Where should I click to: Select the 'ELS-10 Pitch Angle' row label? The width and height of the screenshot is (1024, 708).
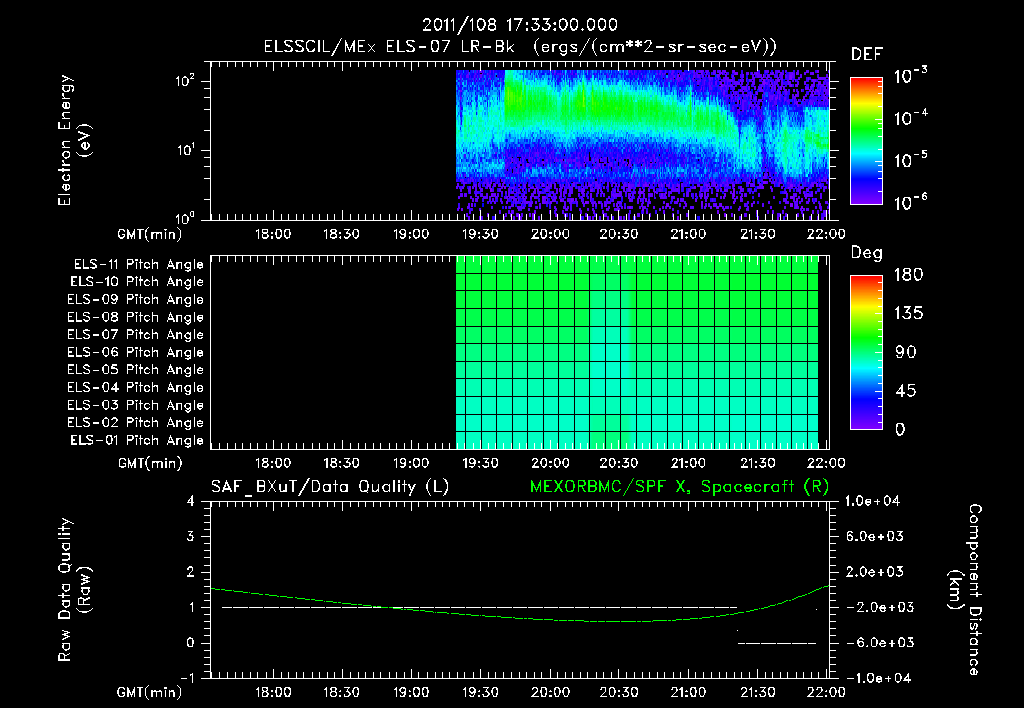137,282
